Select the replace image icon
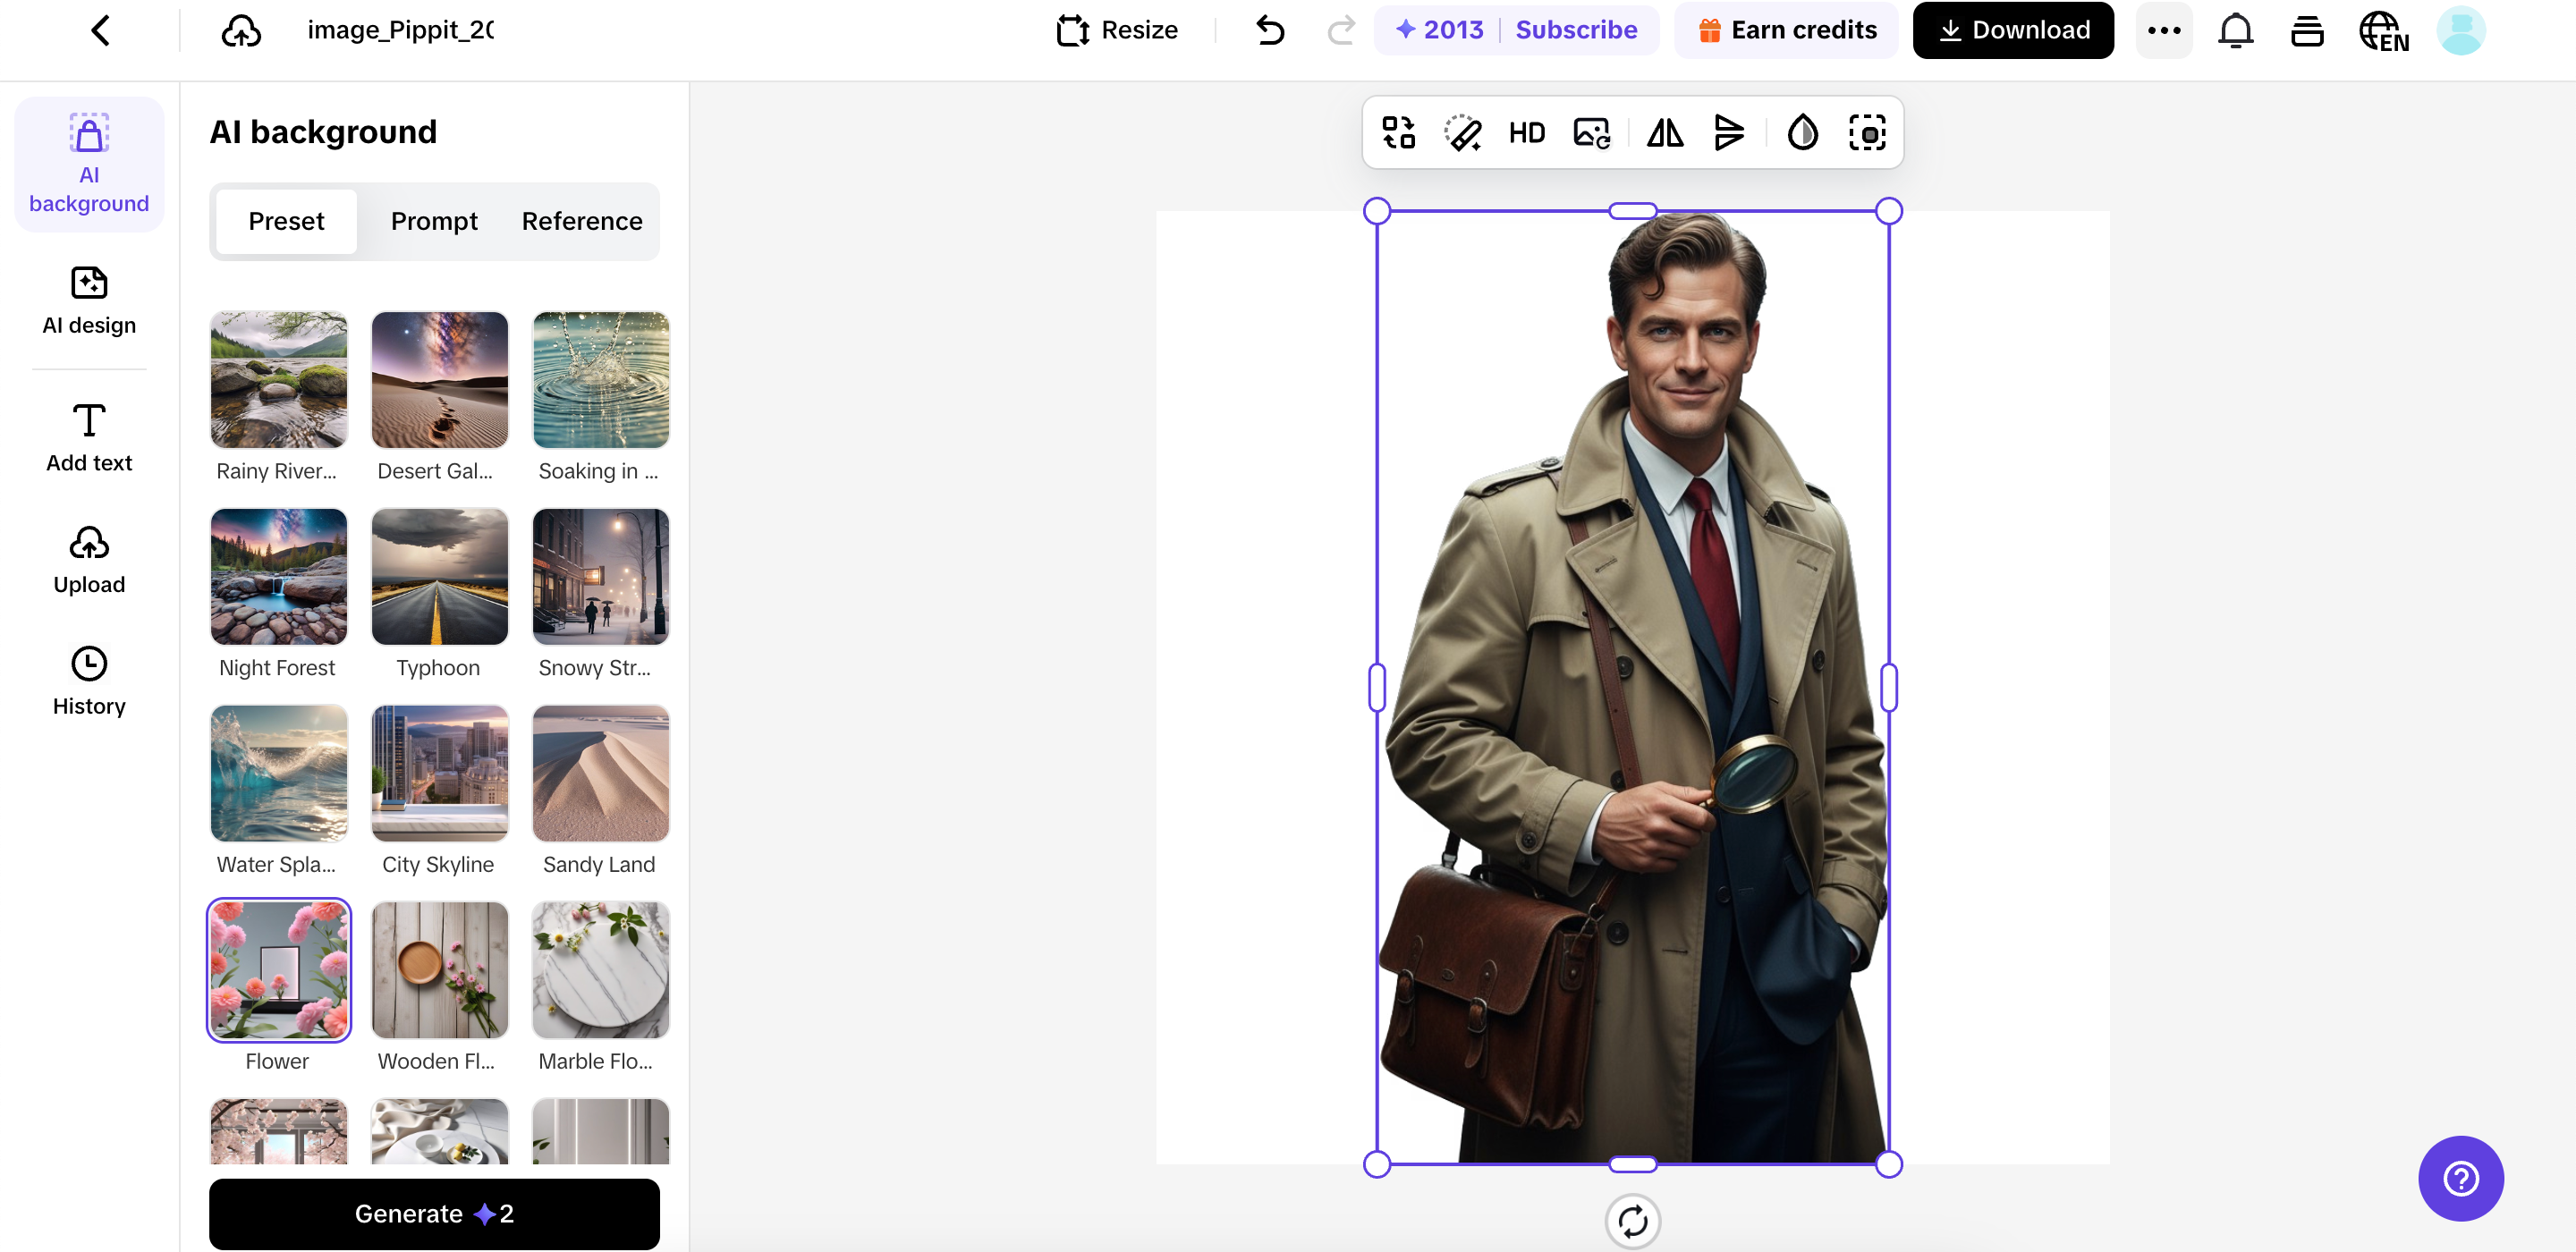The image size is (2576, 1252). 1590,132
